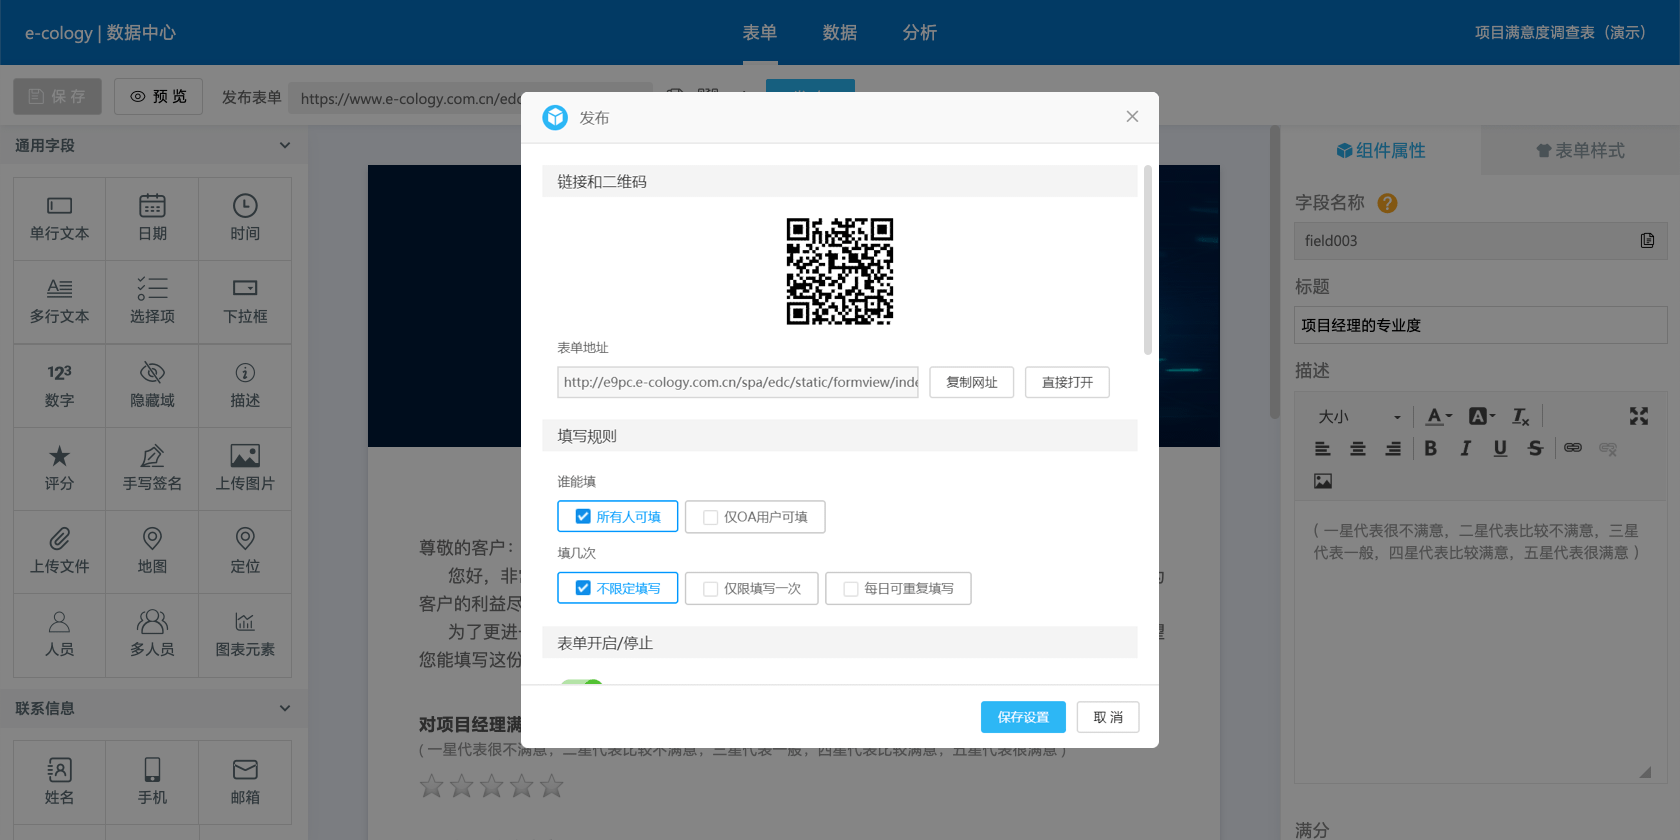Check the 所有人可填 option
This screenshot has width=1680, height=840.
(x=618, y=517)
